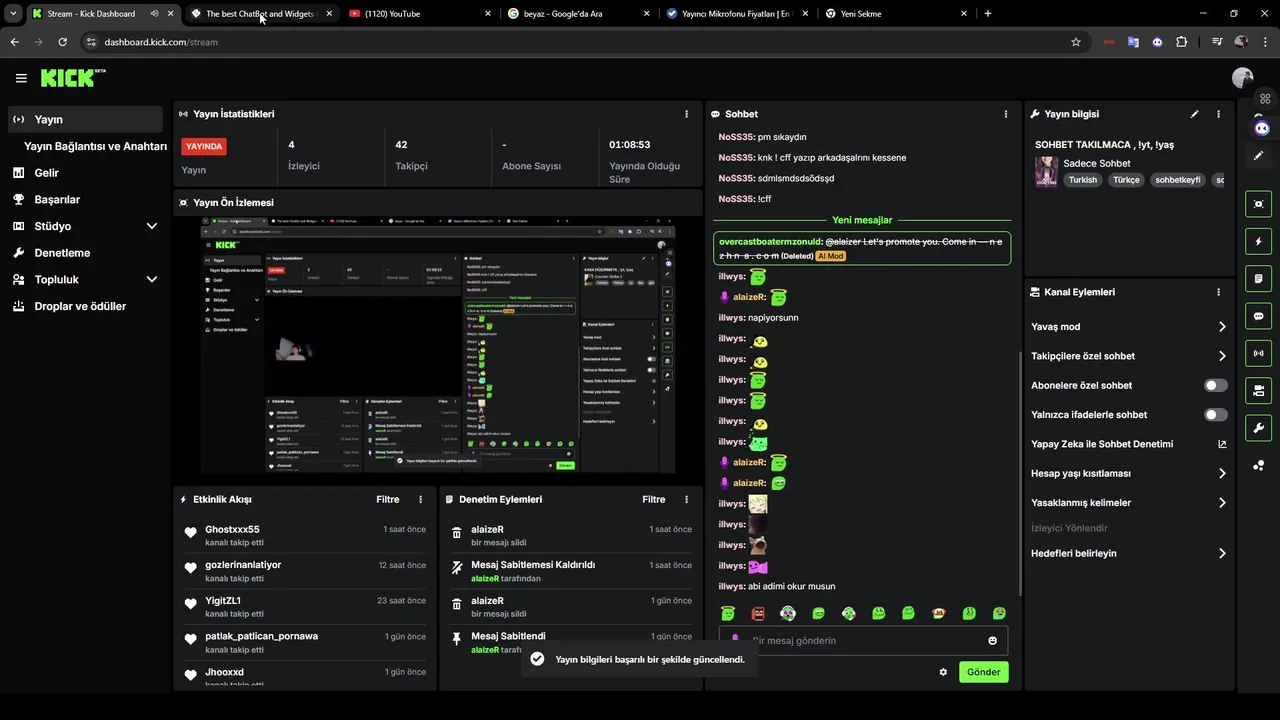Open the browser extensions puzzle icon
The width and height of the screenshot is (1280, 720).
click(1182, 42)
